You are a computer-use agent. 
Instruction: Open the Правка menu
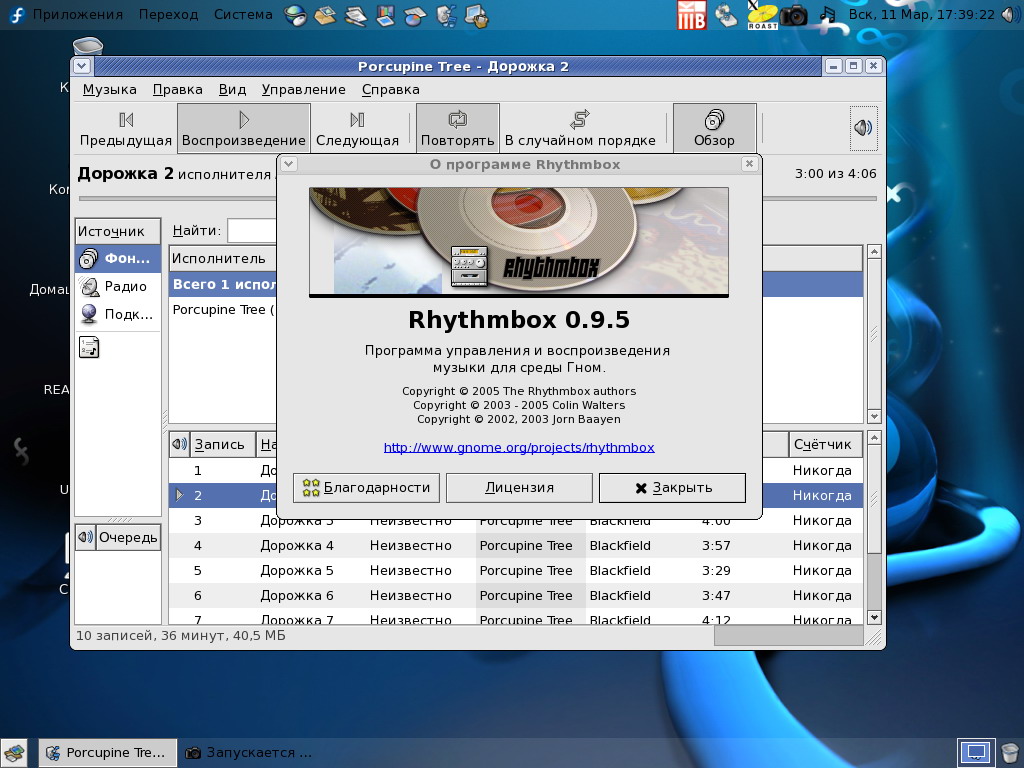point(178,89)
